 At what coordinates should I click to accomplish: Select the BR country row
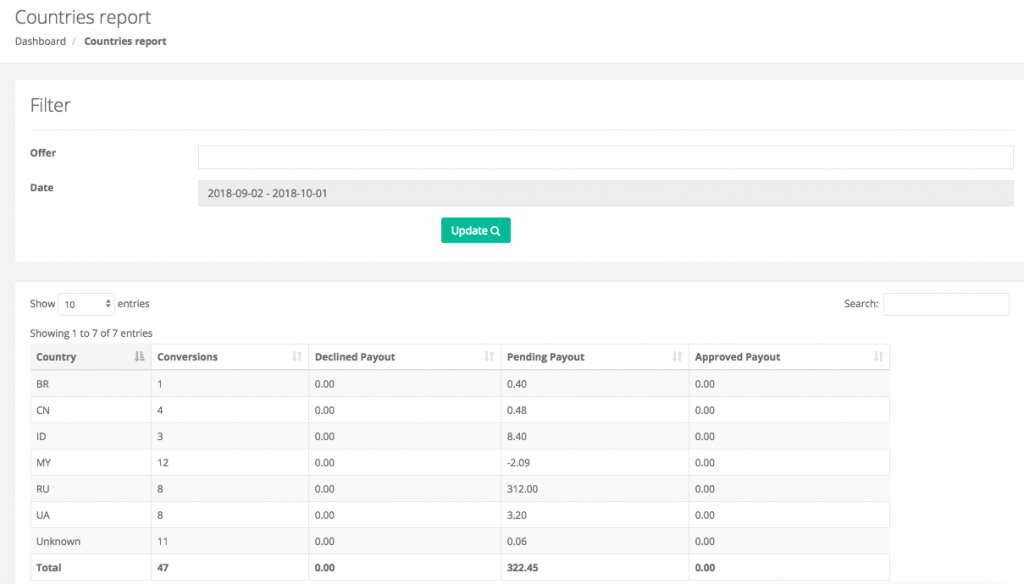click(x=43, y=384)
